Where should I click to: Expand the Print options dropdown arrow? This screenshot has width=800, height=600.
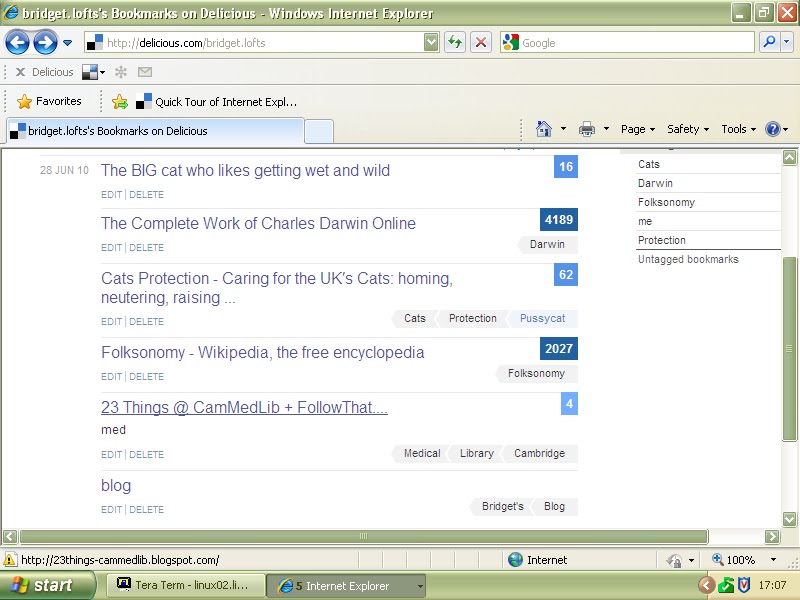(x=606, y=129)
